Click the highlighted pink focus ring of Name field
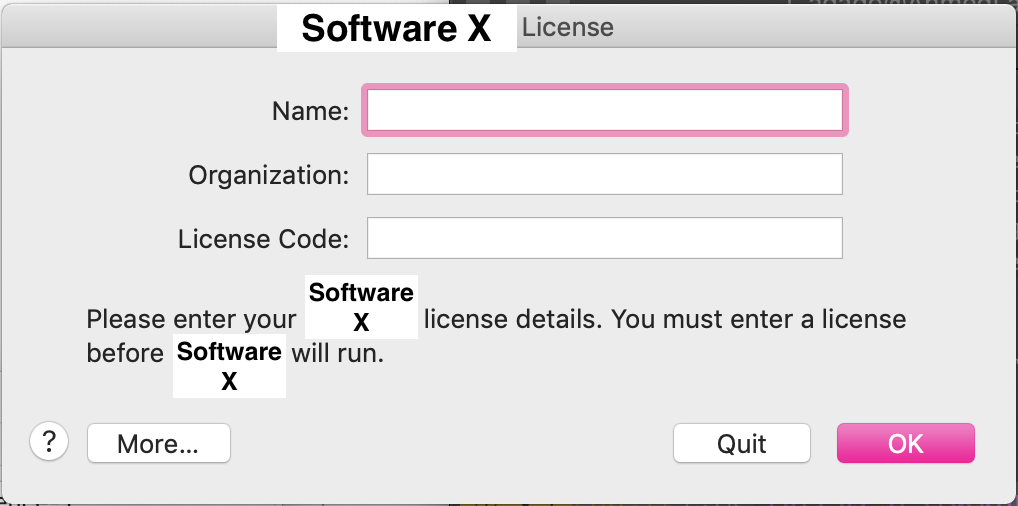 (x=604, y=86)
